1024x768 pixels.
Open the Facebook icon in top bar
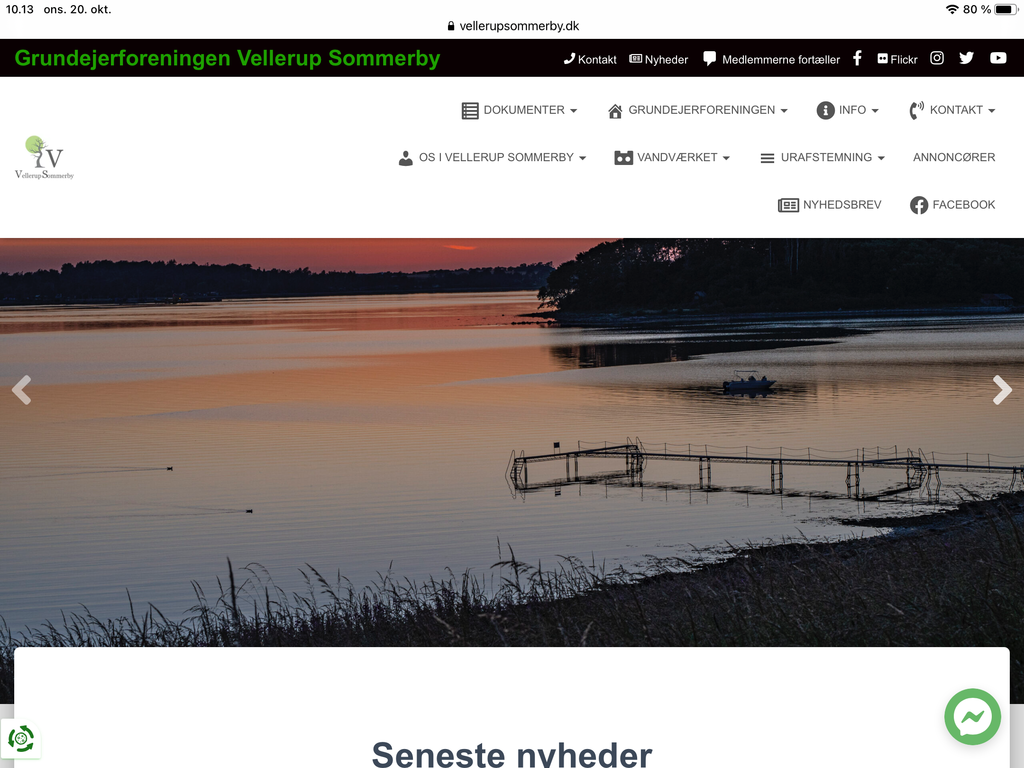click(857, 58)
